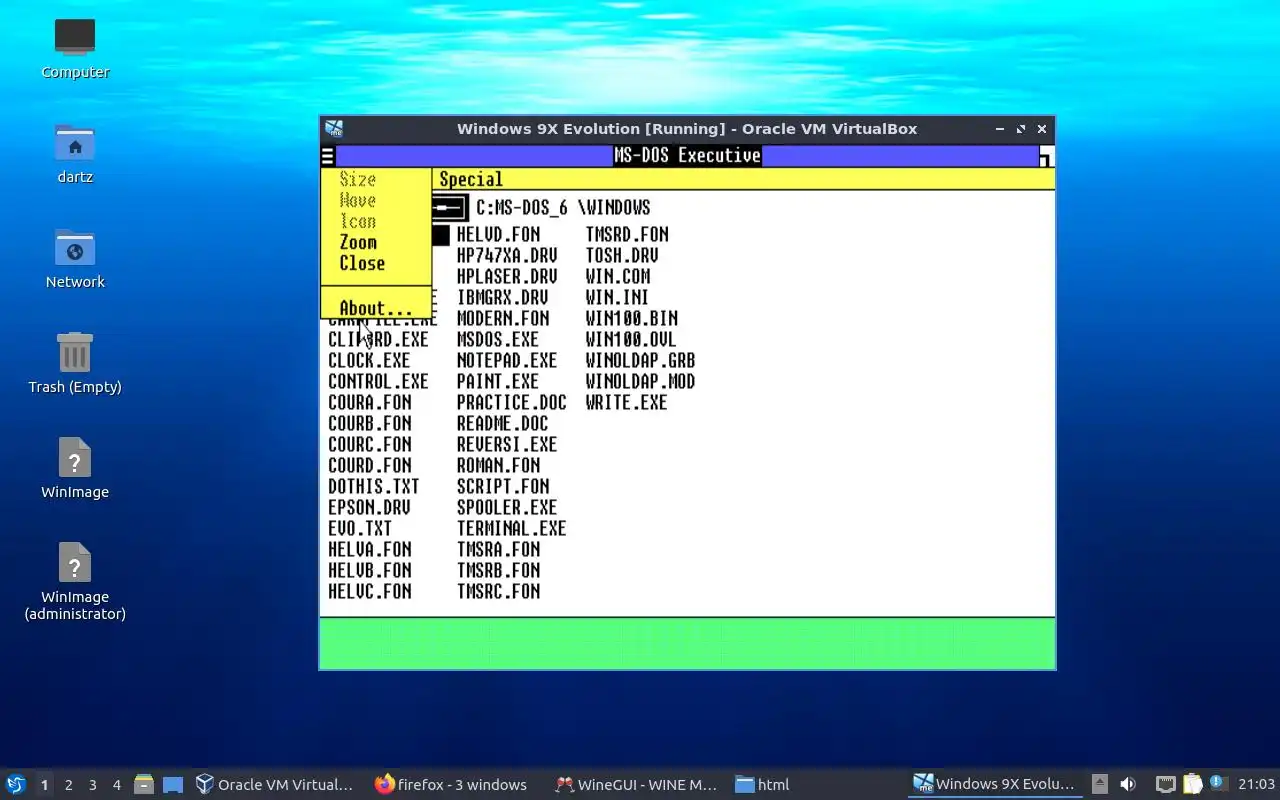Select file WRITE.EXE
The width and height of the screenshot is (1280, 800).
627,403
